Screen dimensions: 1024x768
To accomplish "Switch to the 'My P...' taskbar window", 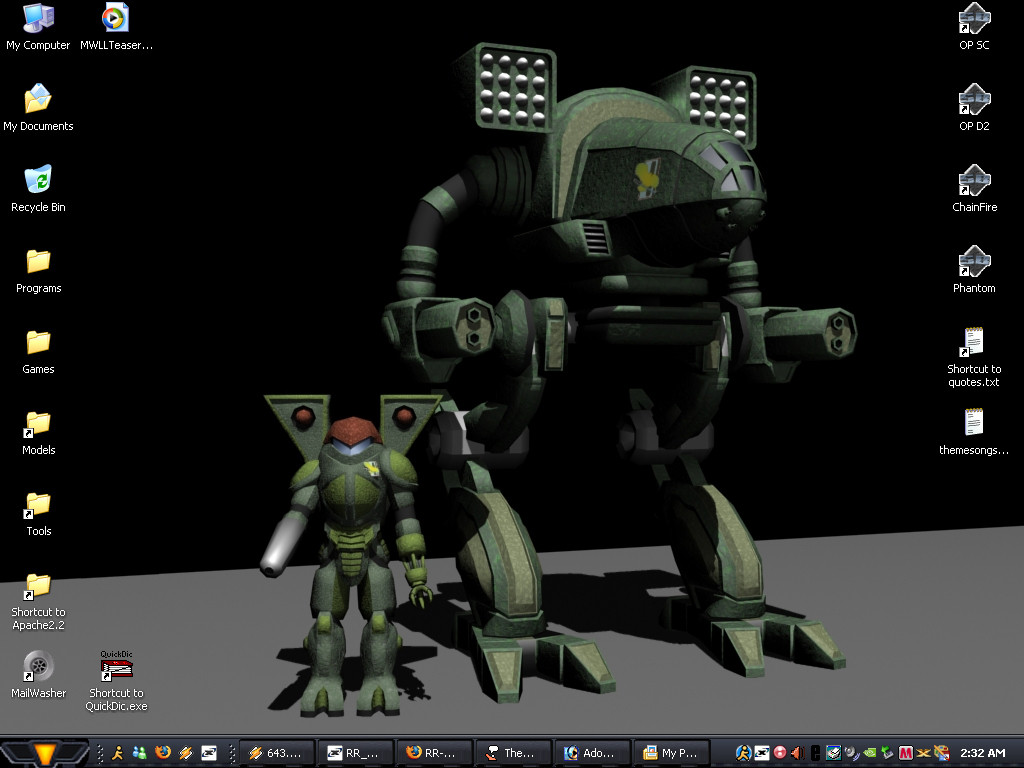I will click(671, 753).
